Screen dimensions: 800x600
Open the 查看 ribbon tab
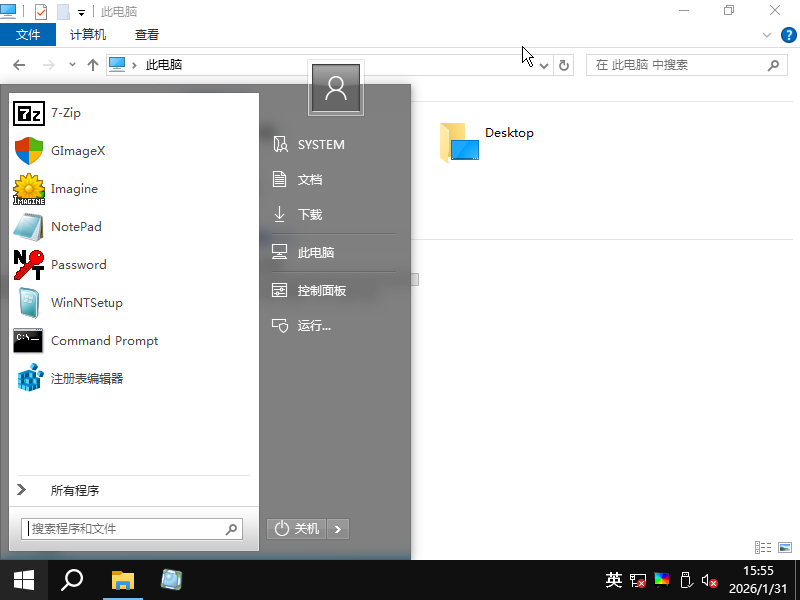pyautogui.click(x=147, y=34)
